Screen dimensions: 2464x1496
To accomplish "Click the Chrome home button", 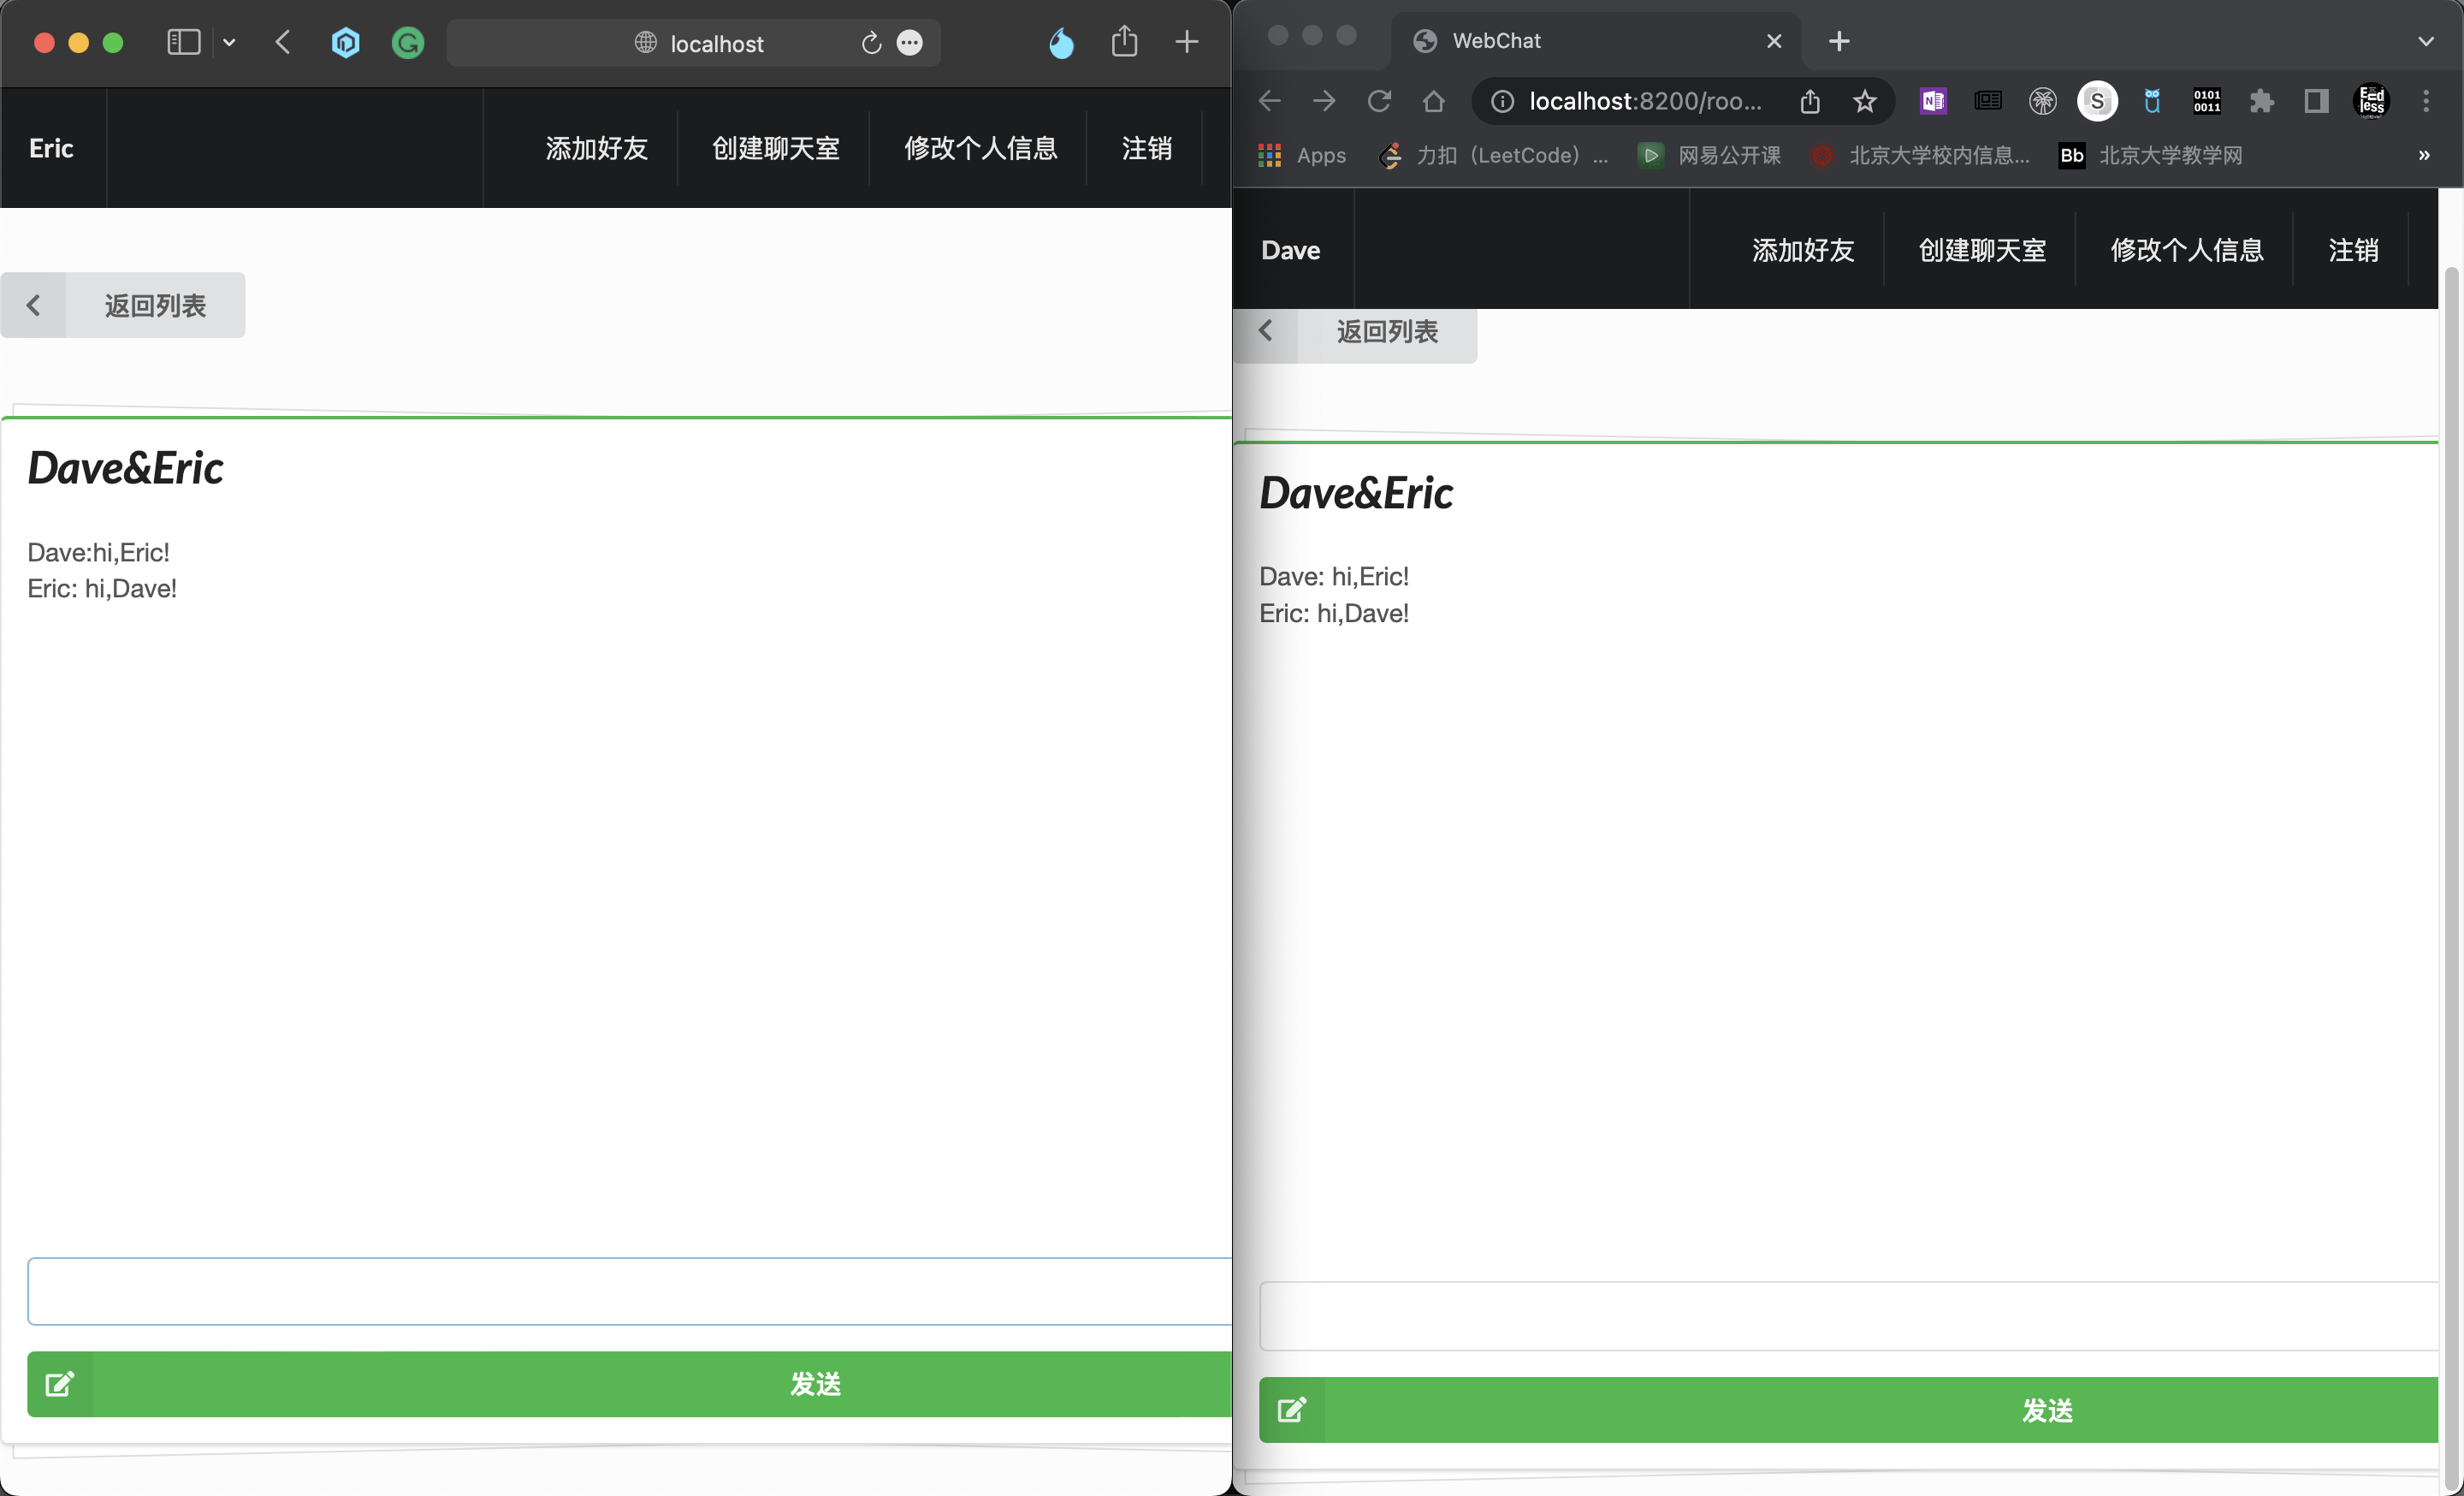I will 1433,101.
